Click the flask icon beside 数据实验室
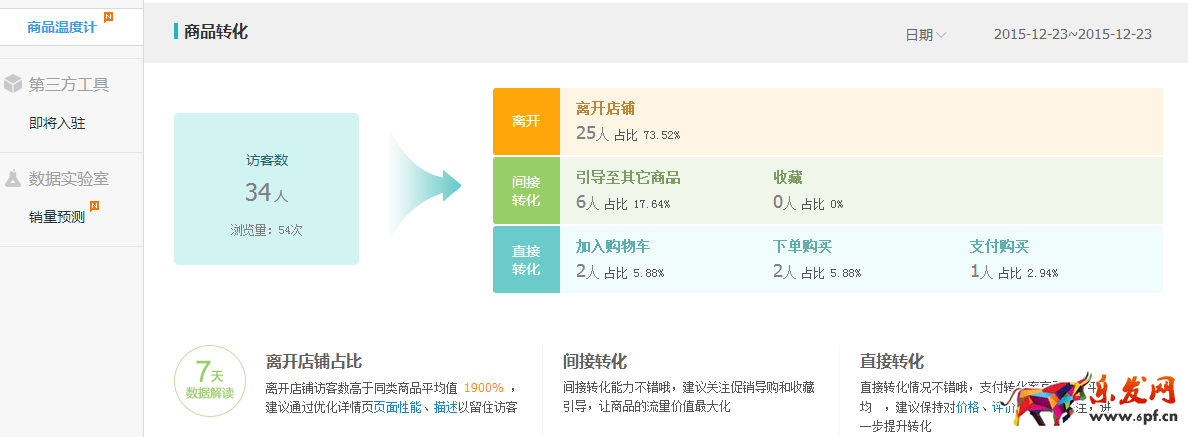The image size is (1188, 437). 13,179
